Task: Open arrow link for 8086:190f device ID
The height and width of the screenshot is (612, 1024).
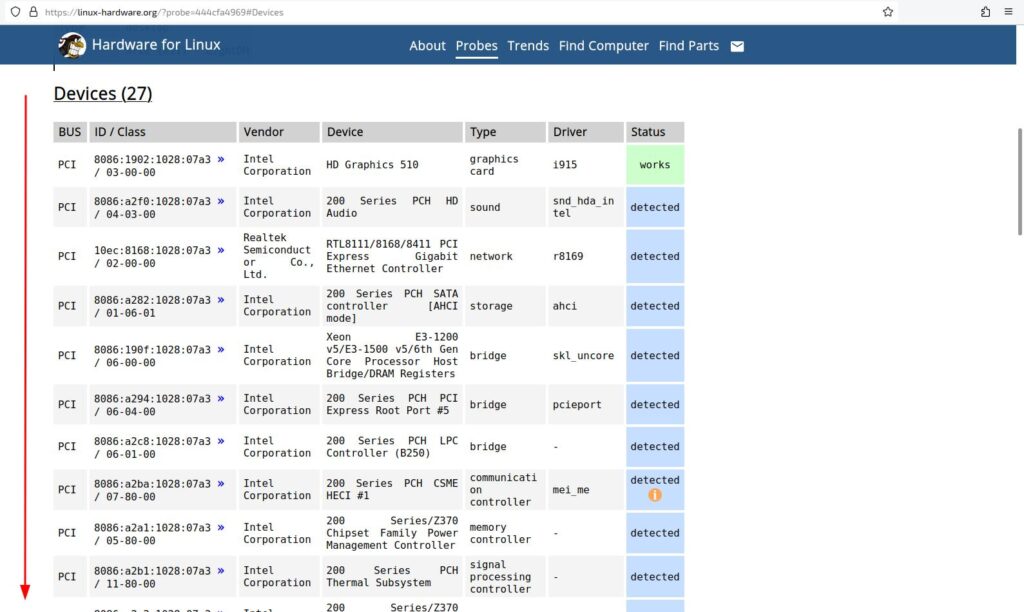Action: (x=221, y=349)
